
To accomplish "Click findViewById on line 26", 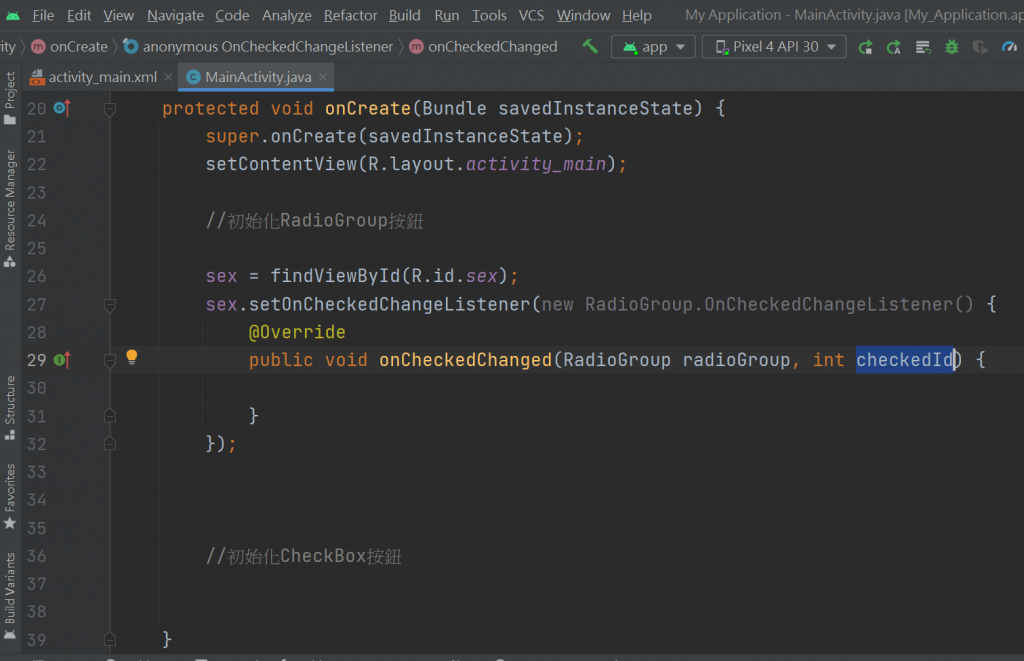I will coord(336,276).
